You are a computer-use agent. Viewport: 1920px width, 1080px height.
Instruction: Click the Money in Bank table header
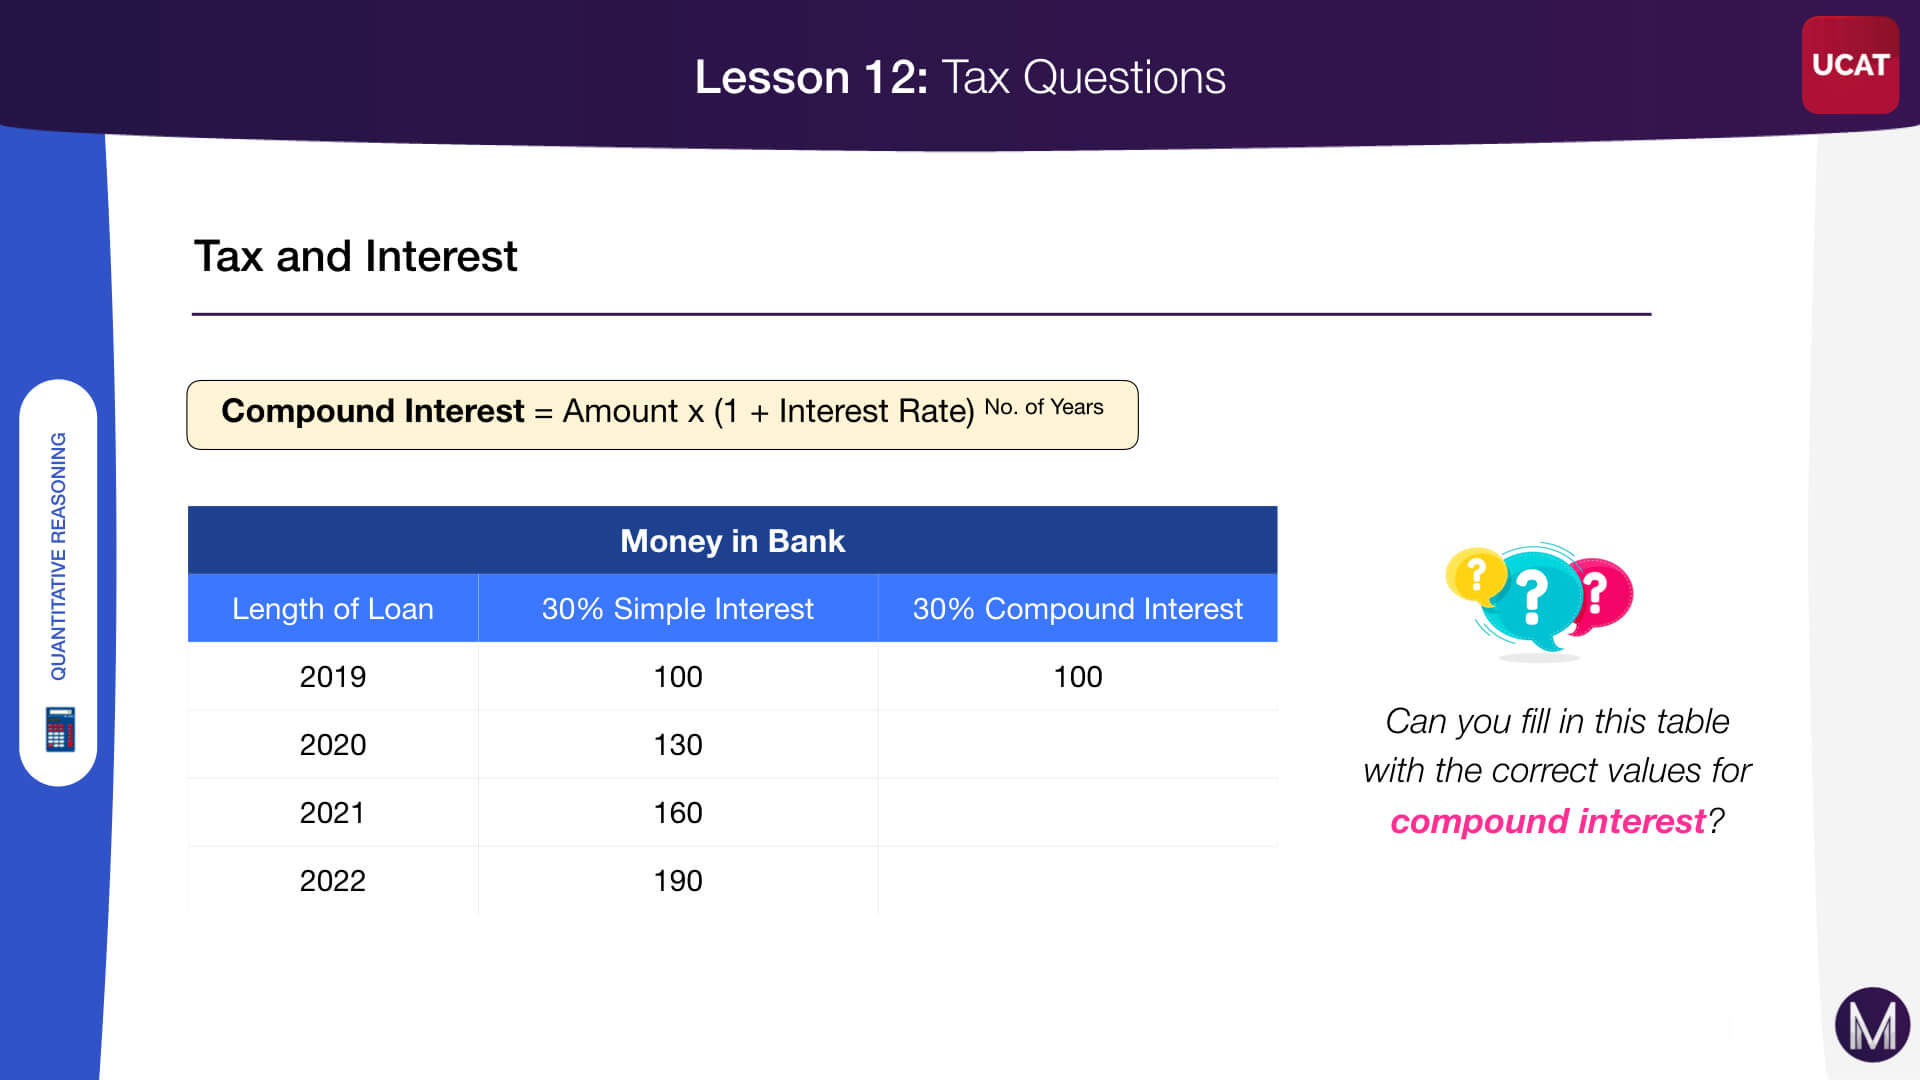[732, 540]
